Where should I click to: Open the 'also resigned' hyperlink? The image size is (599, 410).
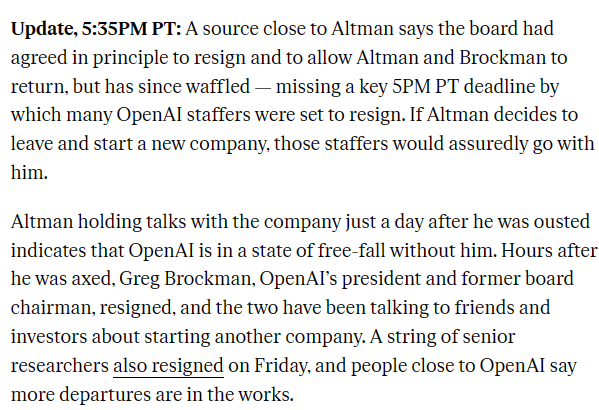tap(168, 366)
